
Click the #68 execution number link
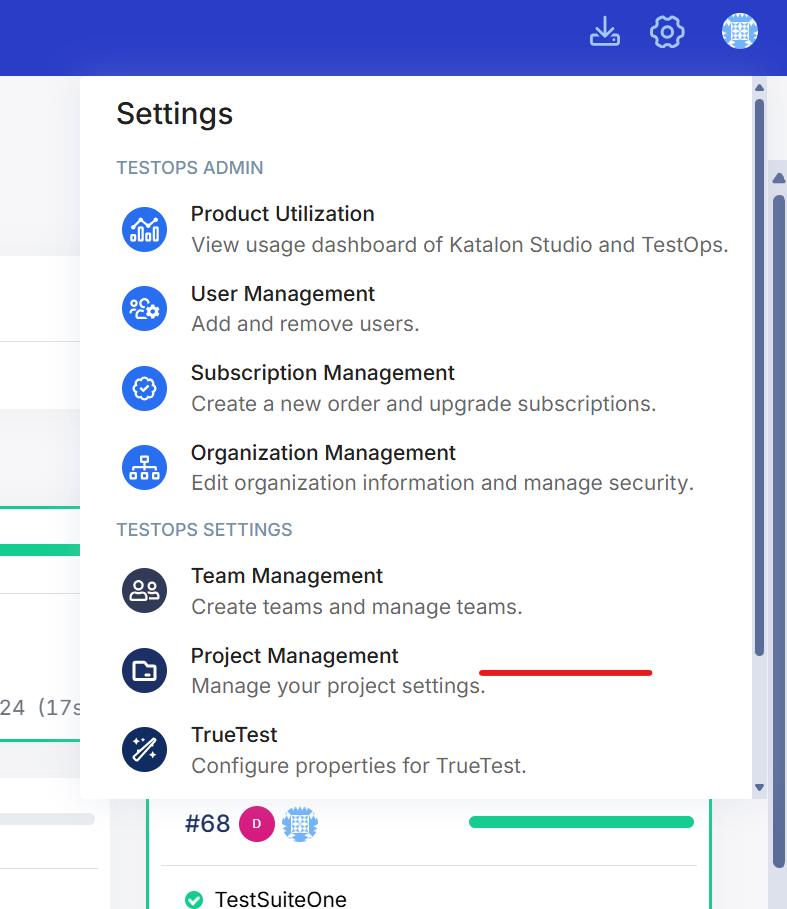coord(207,824)
